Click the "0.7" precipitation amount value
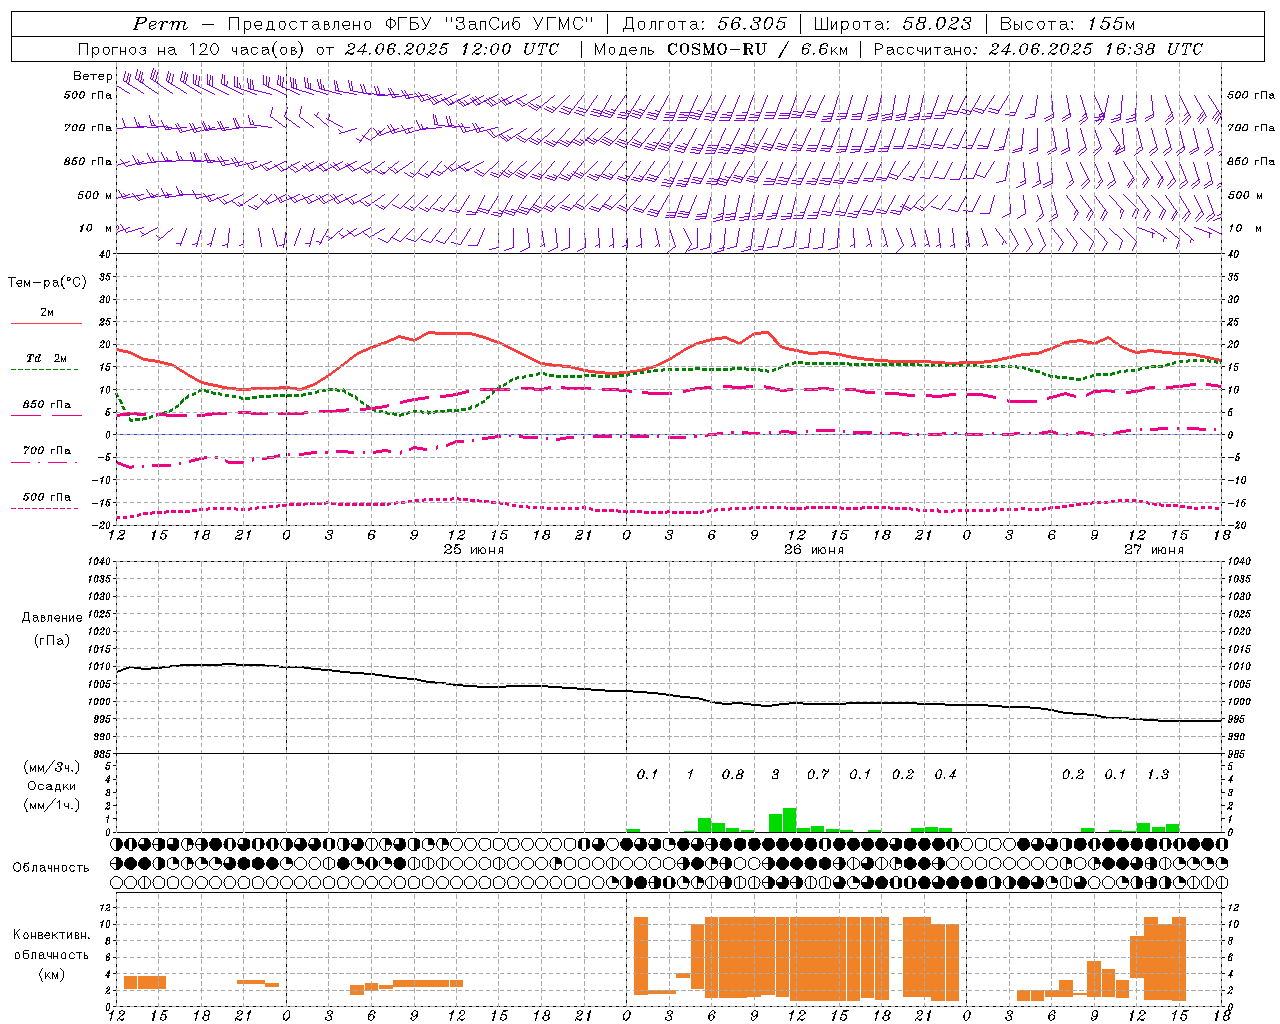 point(818,774)
